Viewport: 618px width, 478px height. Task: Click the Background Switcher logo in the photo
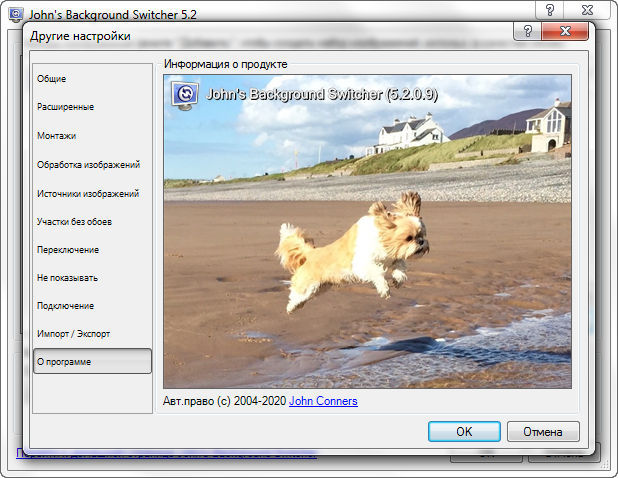coord(184,96)
